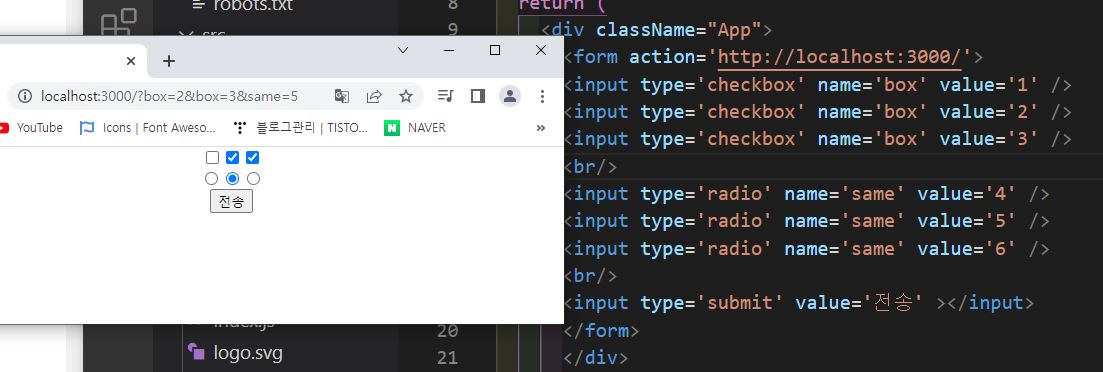Show more bookmarks with the double chevron
The width and height of the screenshot is (1103, 372).
[541, 128]
